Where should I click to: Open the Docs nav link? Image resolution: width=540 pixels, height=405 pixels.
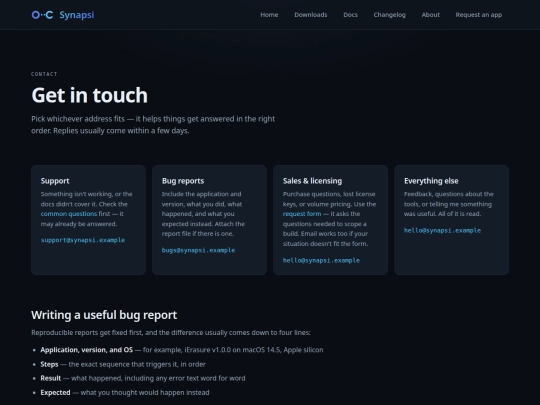(x=350, y=15)
